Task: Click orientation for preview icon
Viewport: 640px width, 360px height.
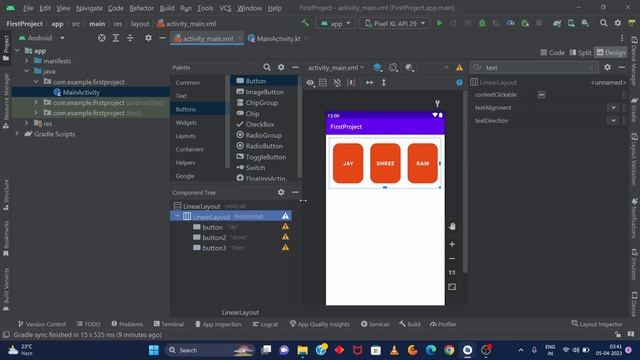Action: point(393,67)
